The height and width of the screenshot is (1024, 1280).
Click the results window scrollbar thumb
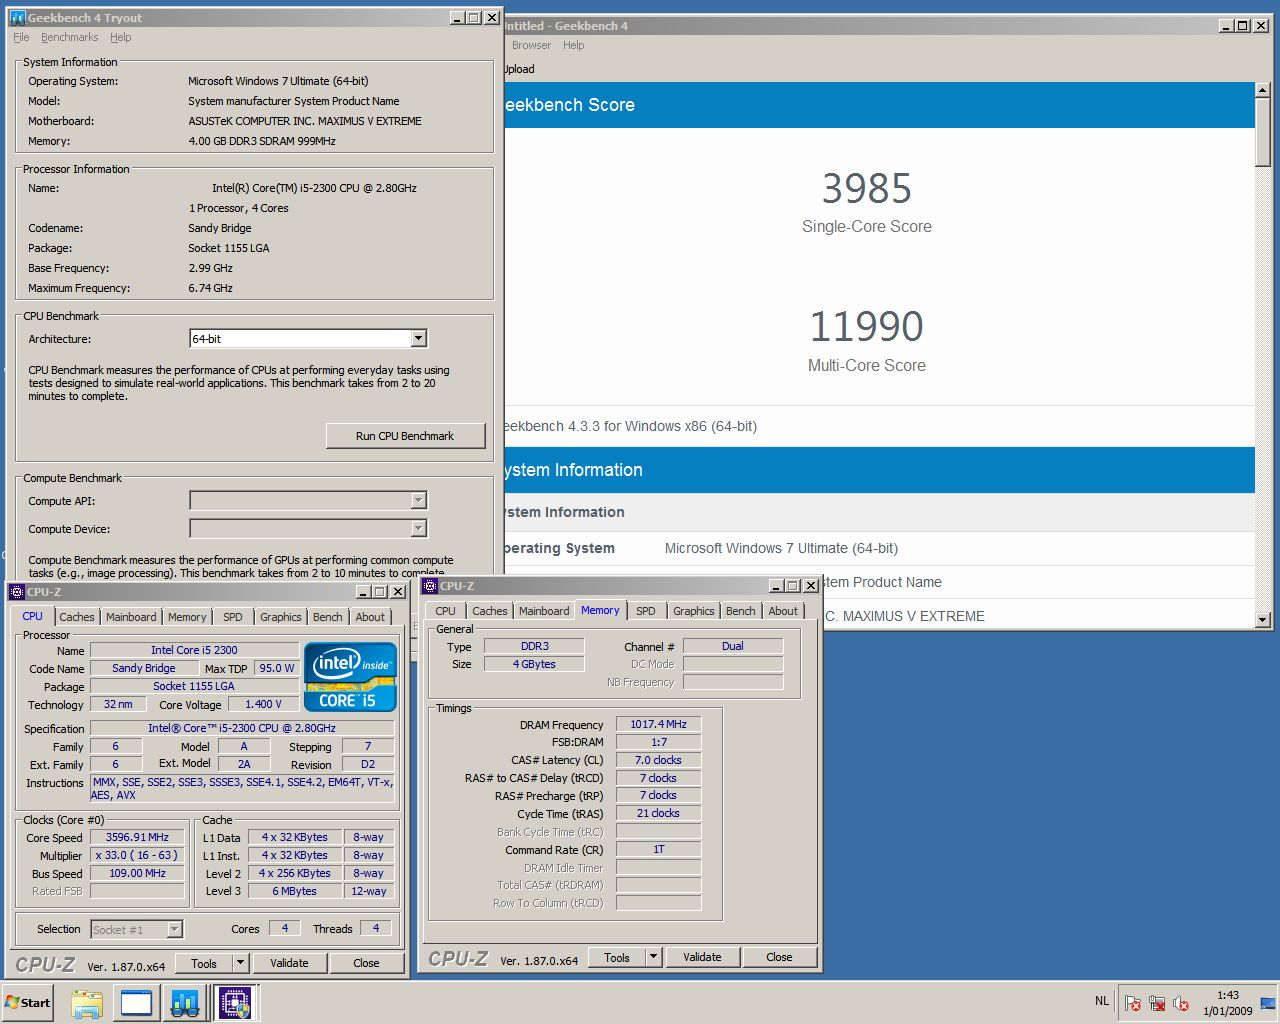[1263, 132]
